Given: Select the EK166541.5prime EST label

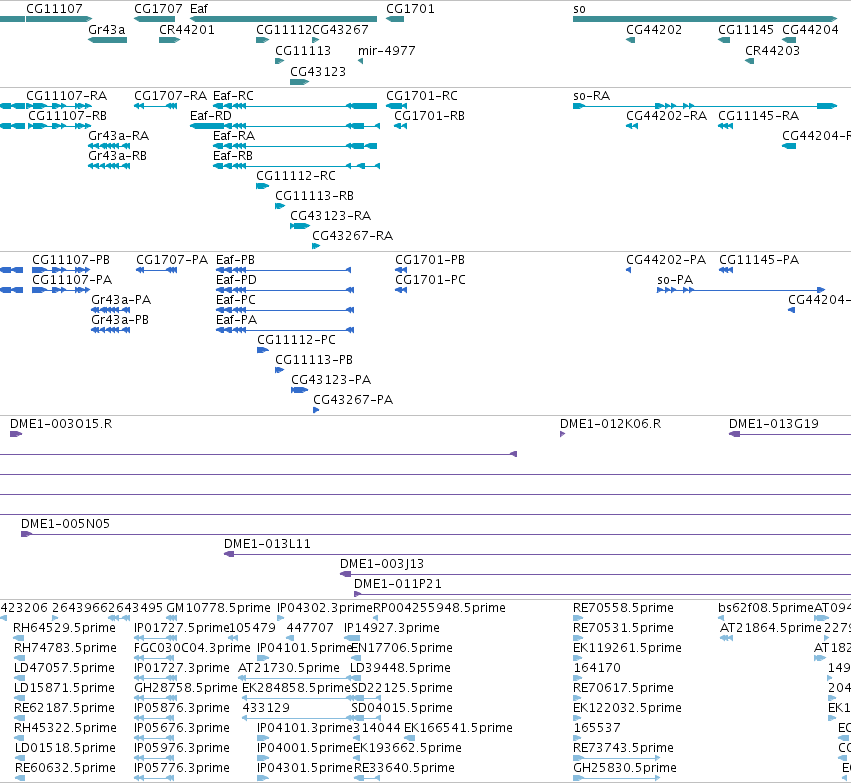Looking at the screenshot, I should point(458,728).
